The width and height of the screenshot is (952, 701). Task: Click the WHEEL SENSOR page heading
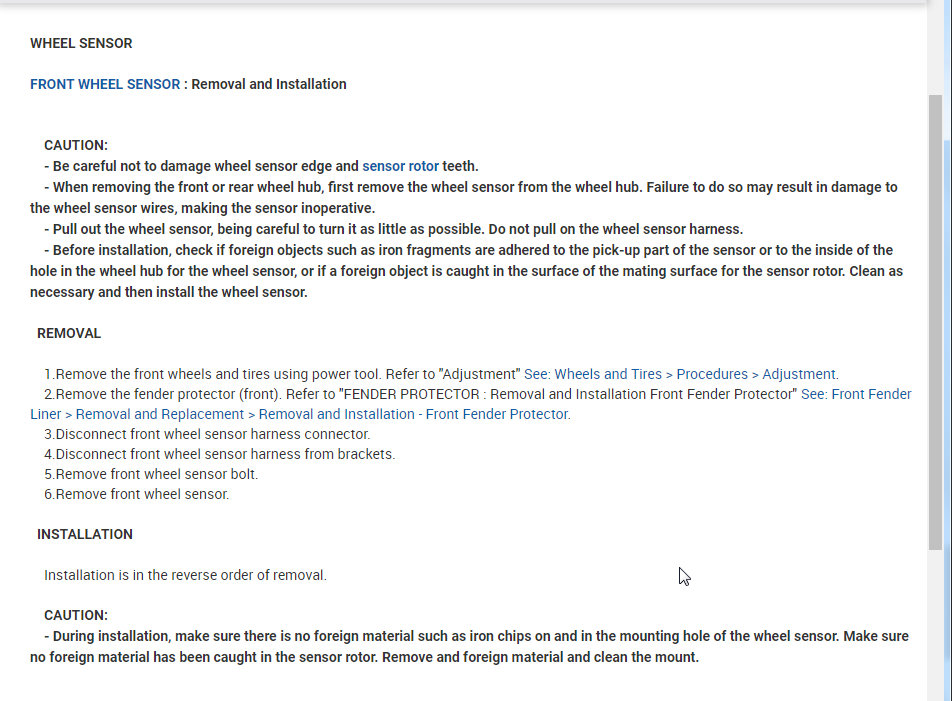point(81,44)
